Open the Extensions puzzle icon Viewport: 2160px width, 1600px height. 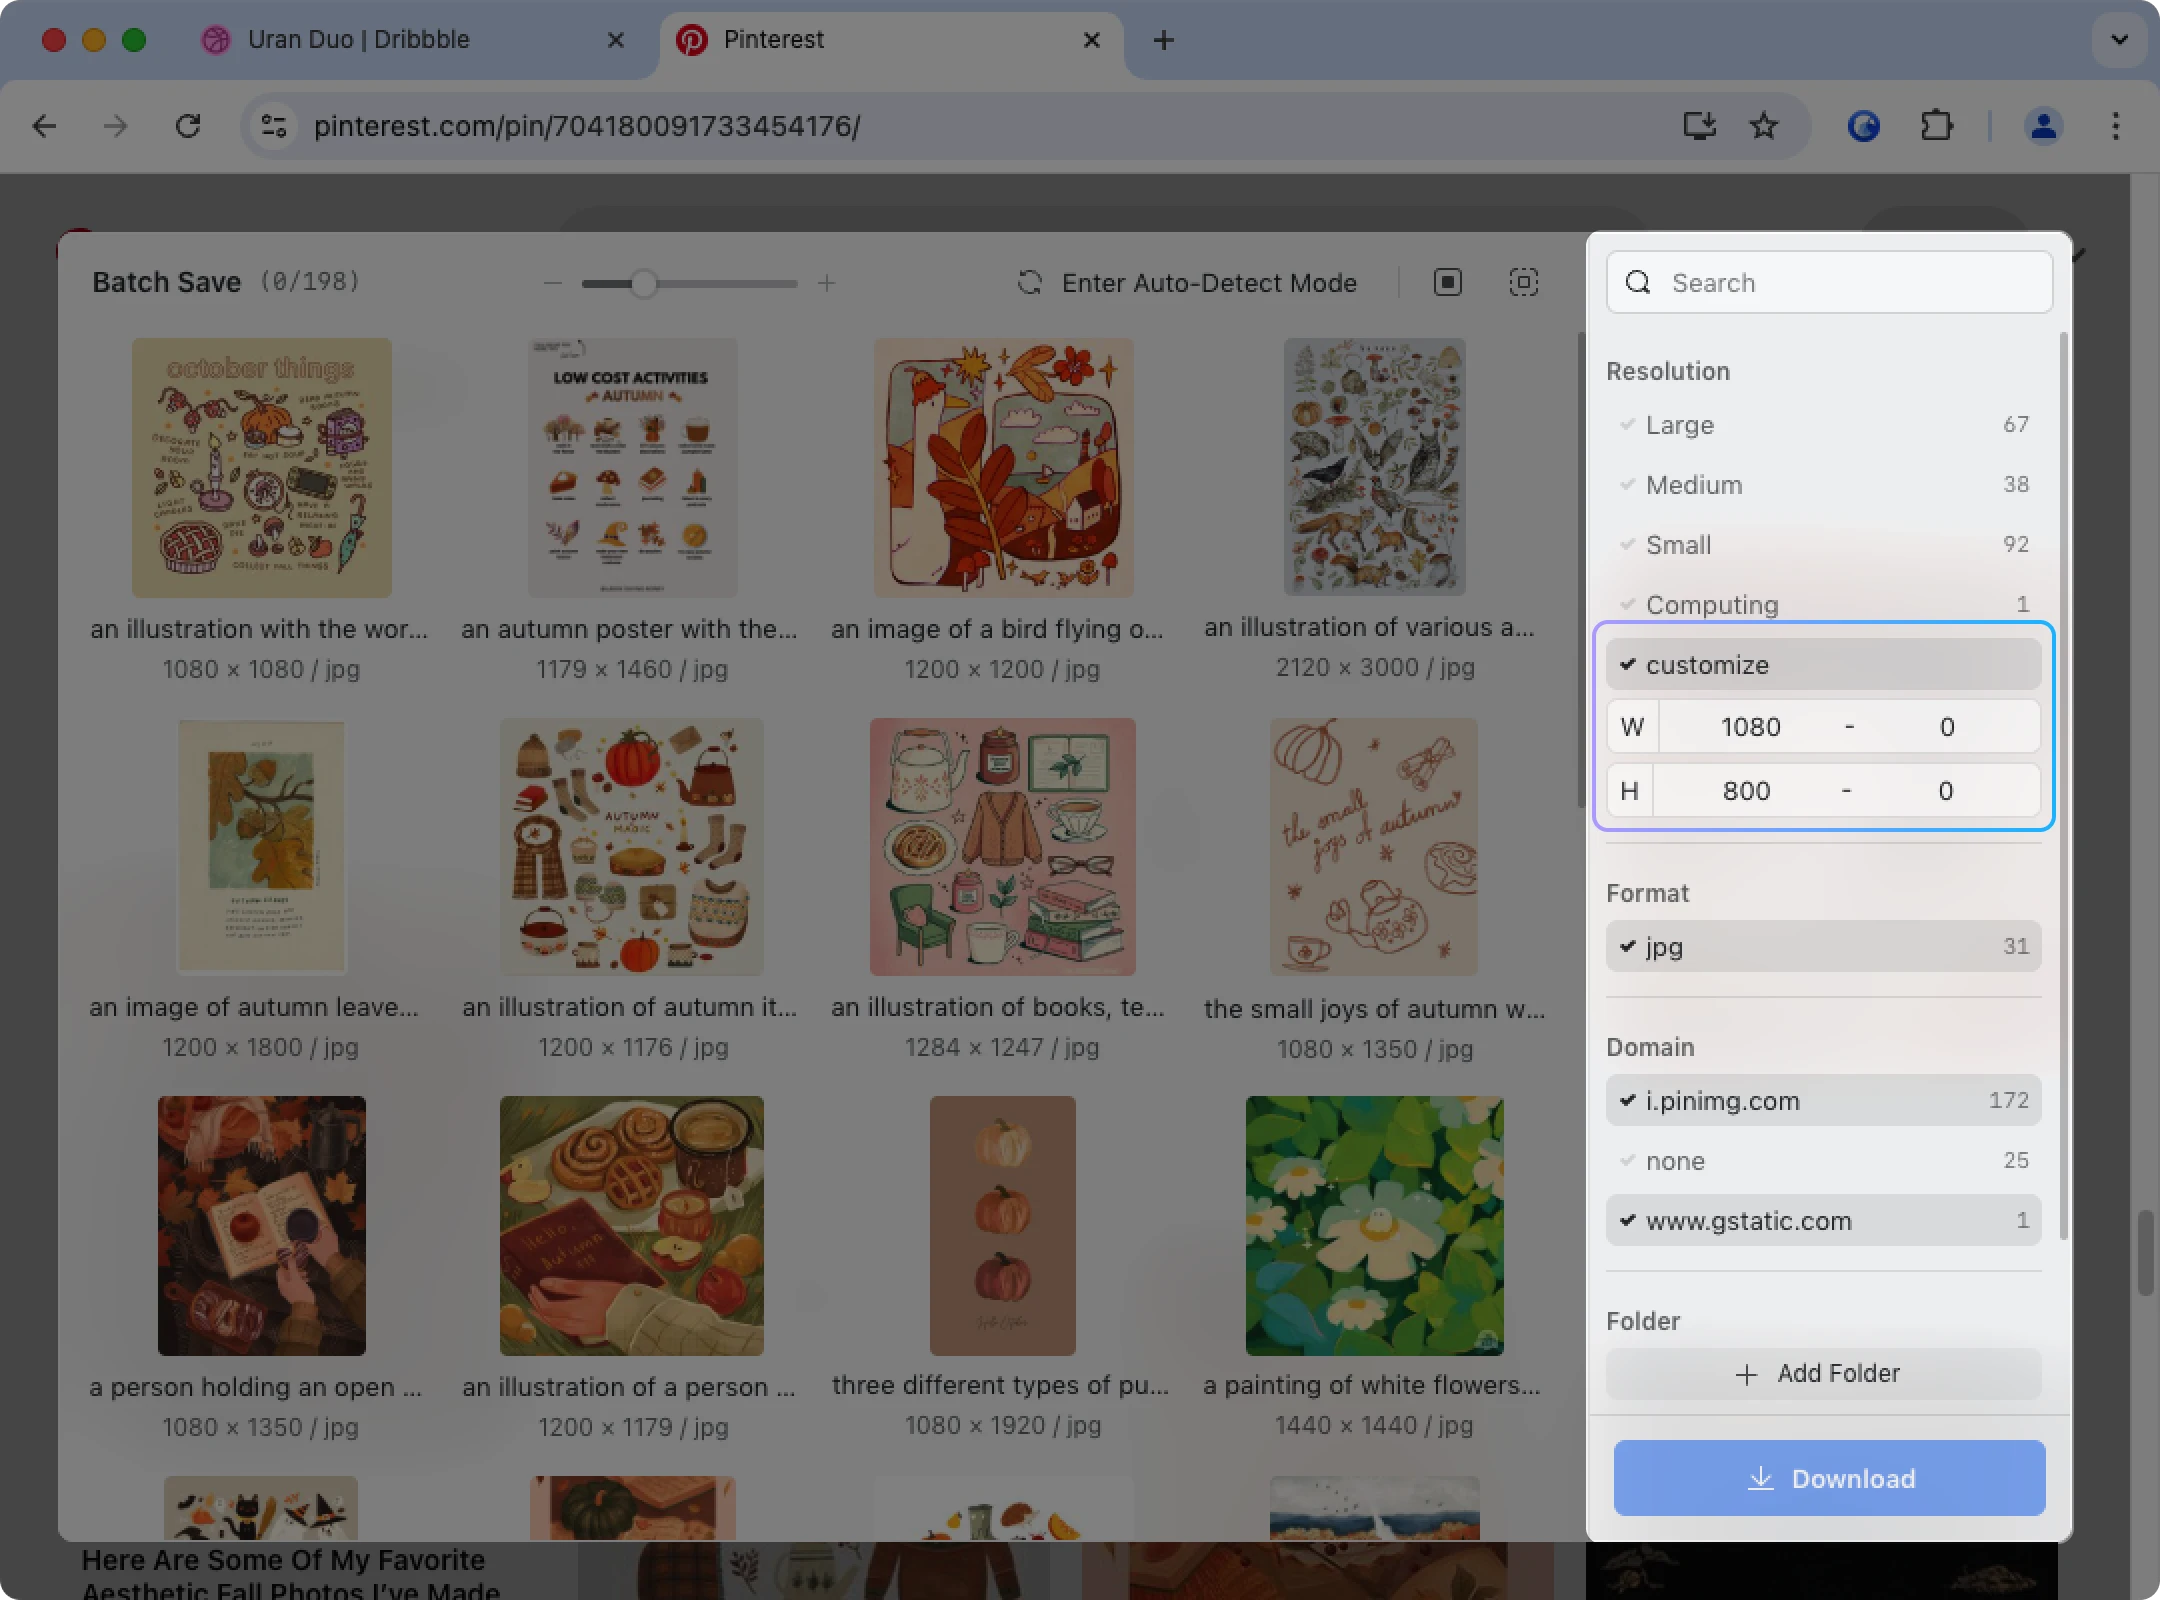pyautogui.click(x=1937, y=126)
